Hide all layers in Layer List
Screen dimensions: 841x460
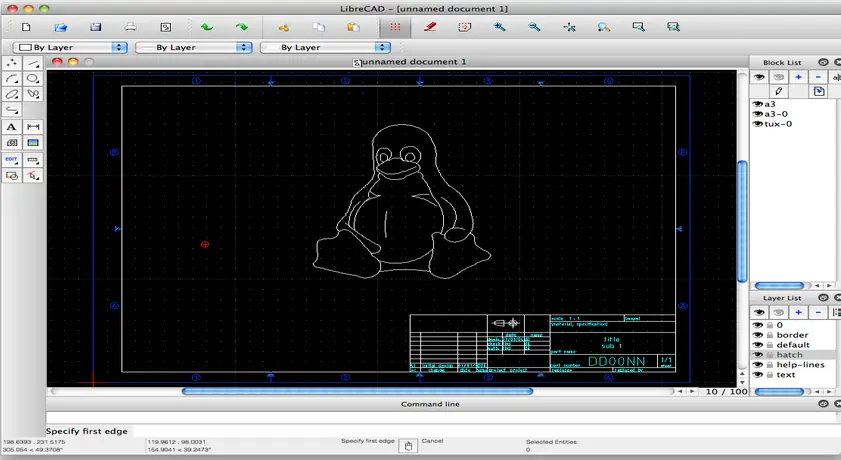(778, 313)
